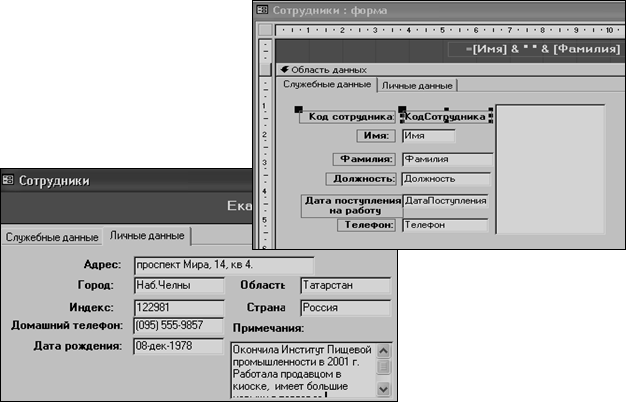Click the Дата рождения field 08-дек-1978
This screenshot has width=626, height=402.
click(x=178, y=346)
